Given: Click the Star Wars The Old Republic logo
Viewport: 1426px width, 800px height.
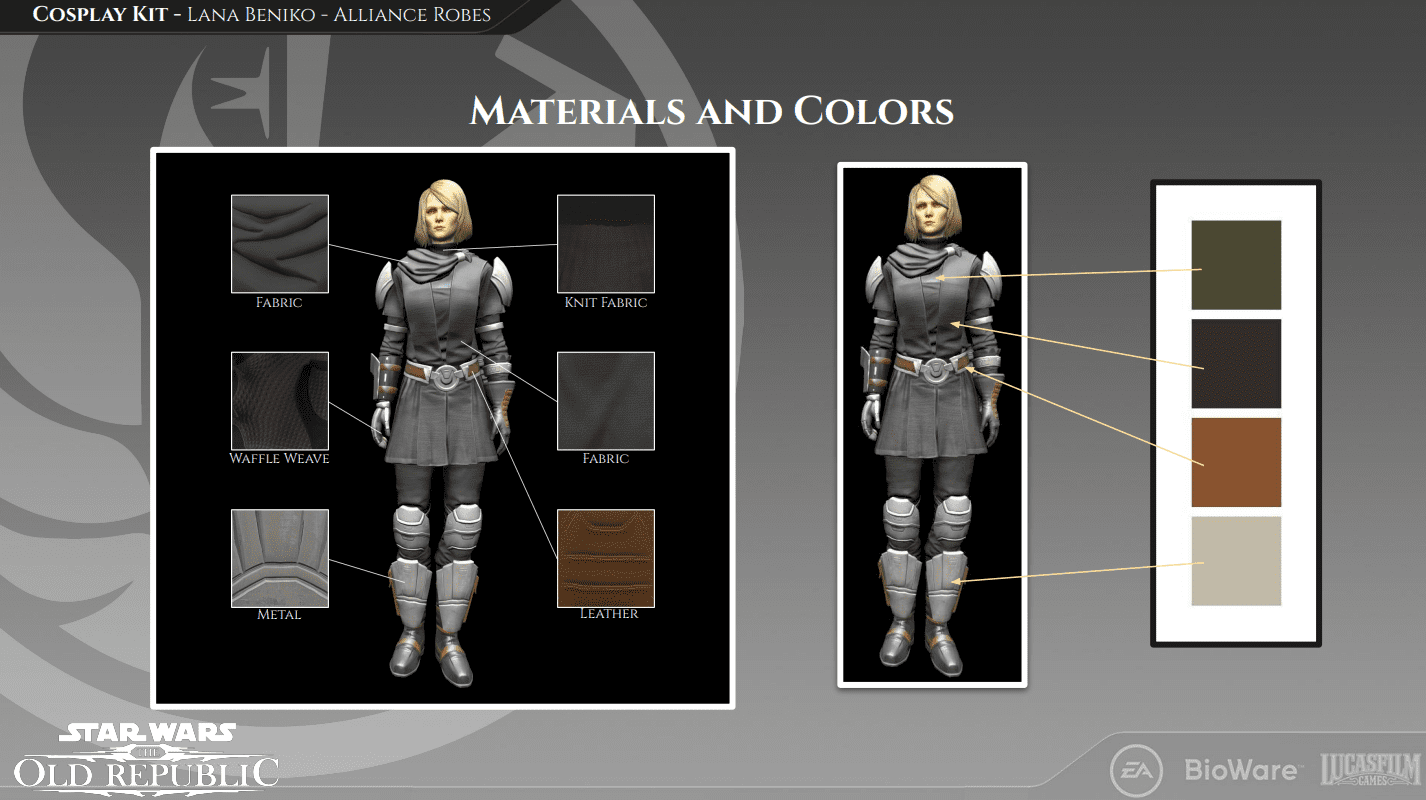Looking at the screenshot, I should [146, 759].
